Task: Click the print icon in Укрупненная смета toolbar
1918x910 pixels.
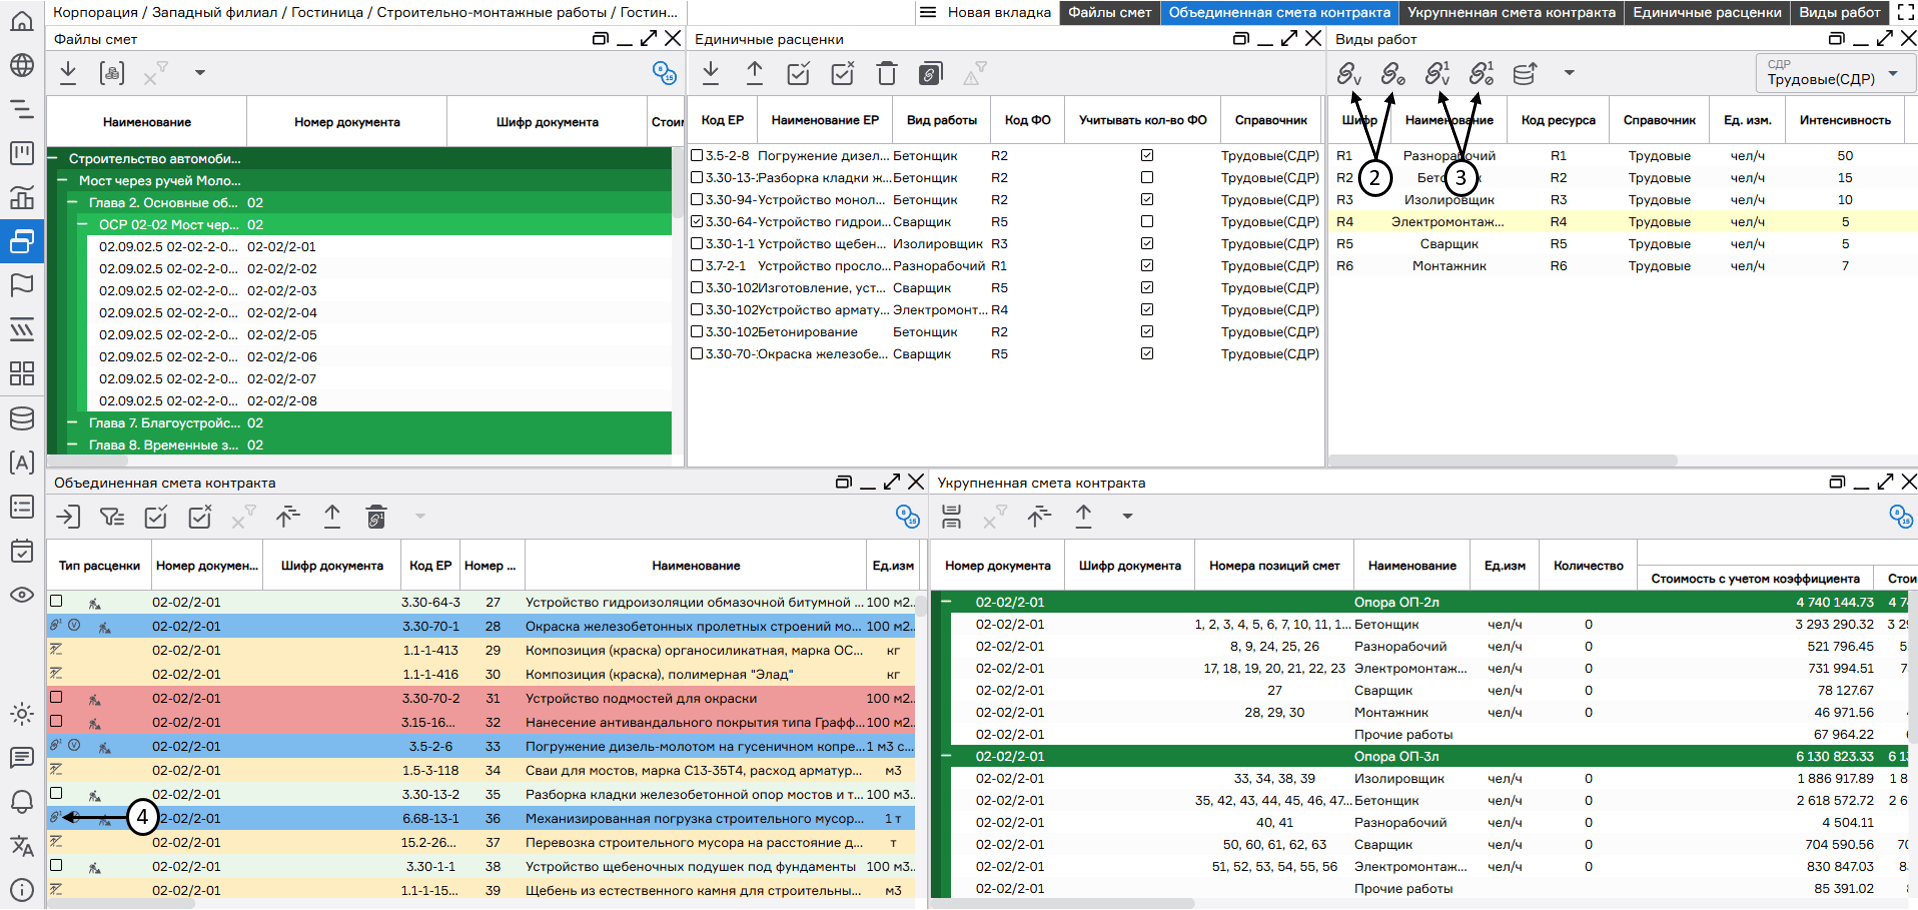Action: [x=951, y=516]
